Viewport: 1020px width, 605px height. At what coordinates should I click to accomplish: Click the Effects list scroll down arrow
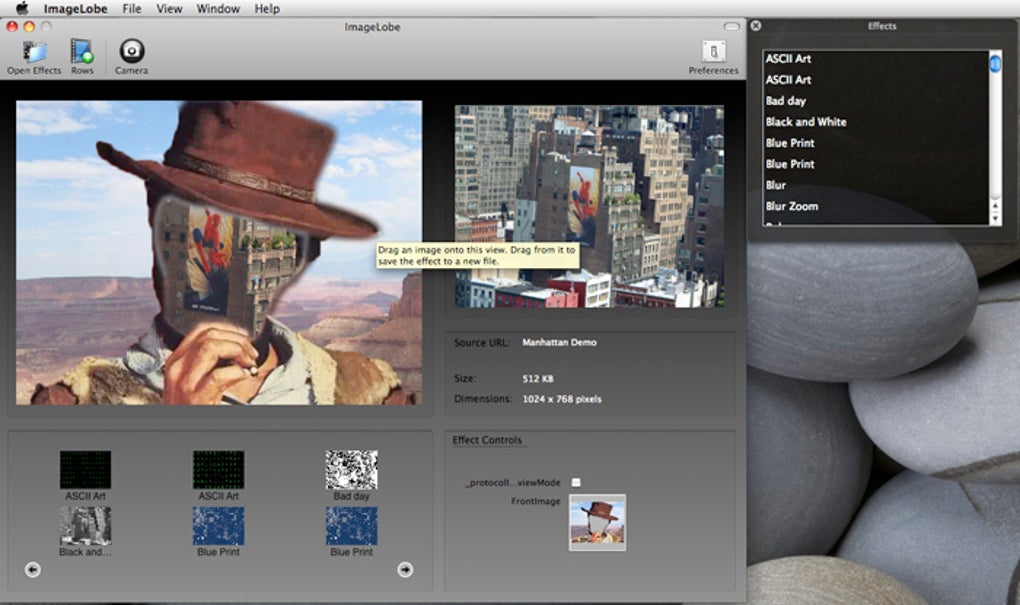click(995, 219)
